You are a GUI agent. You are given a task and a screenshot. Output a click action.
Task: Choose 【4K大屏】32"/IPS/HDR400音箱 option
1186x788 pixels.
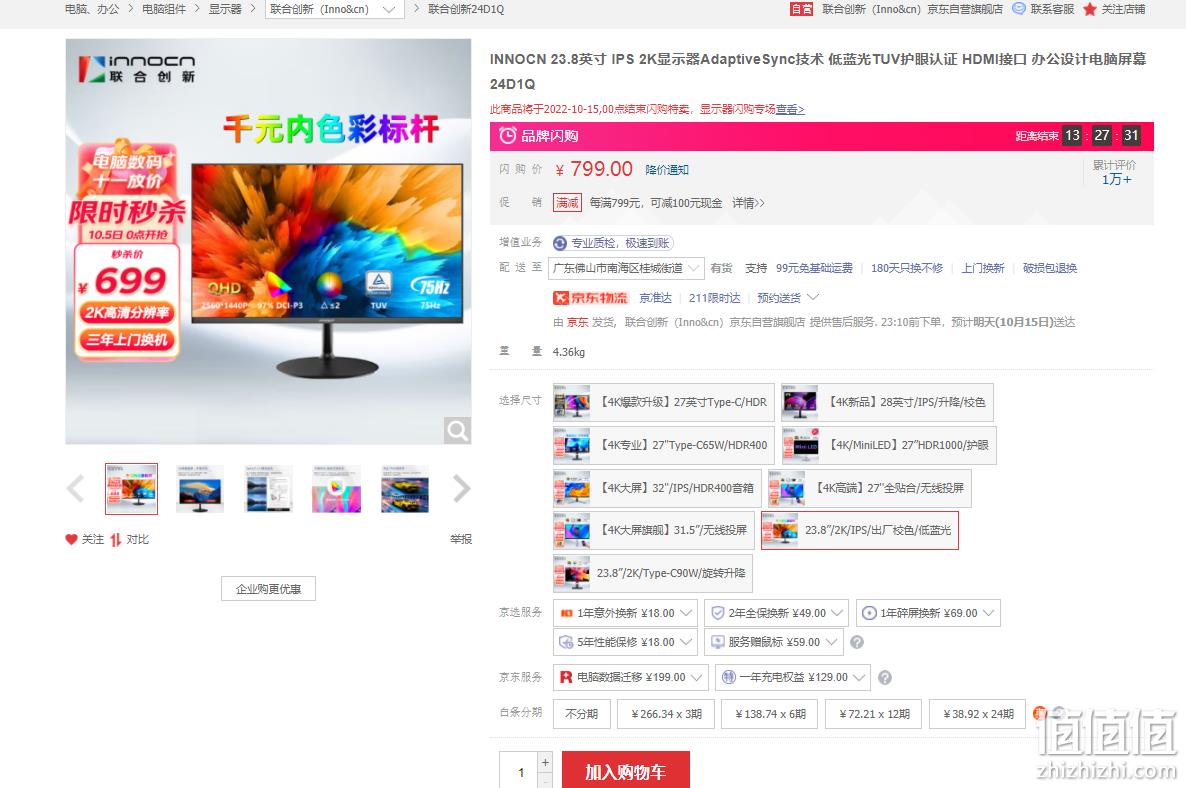657,489
